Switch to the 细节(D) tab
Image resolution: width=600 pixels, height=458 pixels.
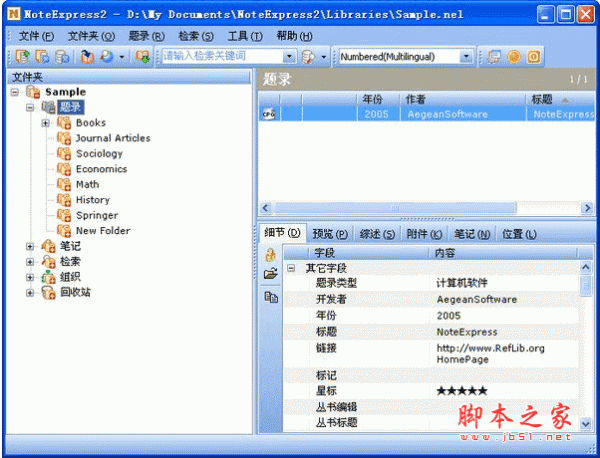click(x=282, y=233)
